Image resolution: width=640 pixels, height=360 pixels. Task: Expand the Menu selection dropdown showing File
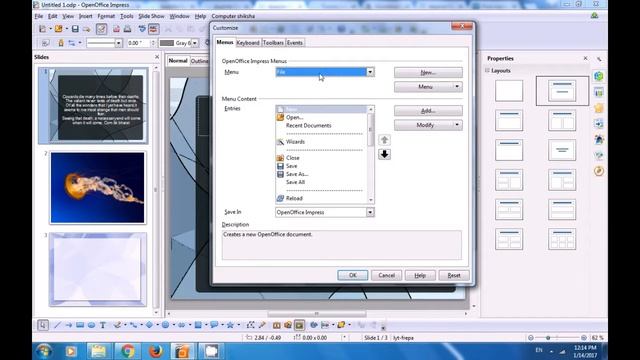[370, 72]
